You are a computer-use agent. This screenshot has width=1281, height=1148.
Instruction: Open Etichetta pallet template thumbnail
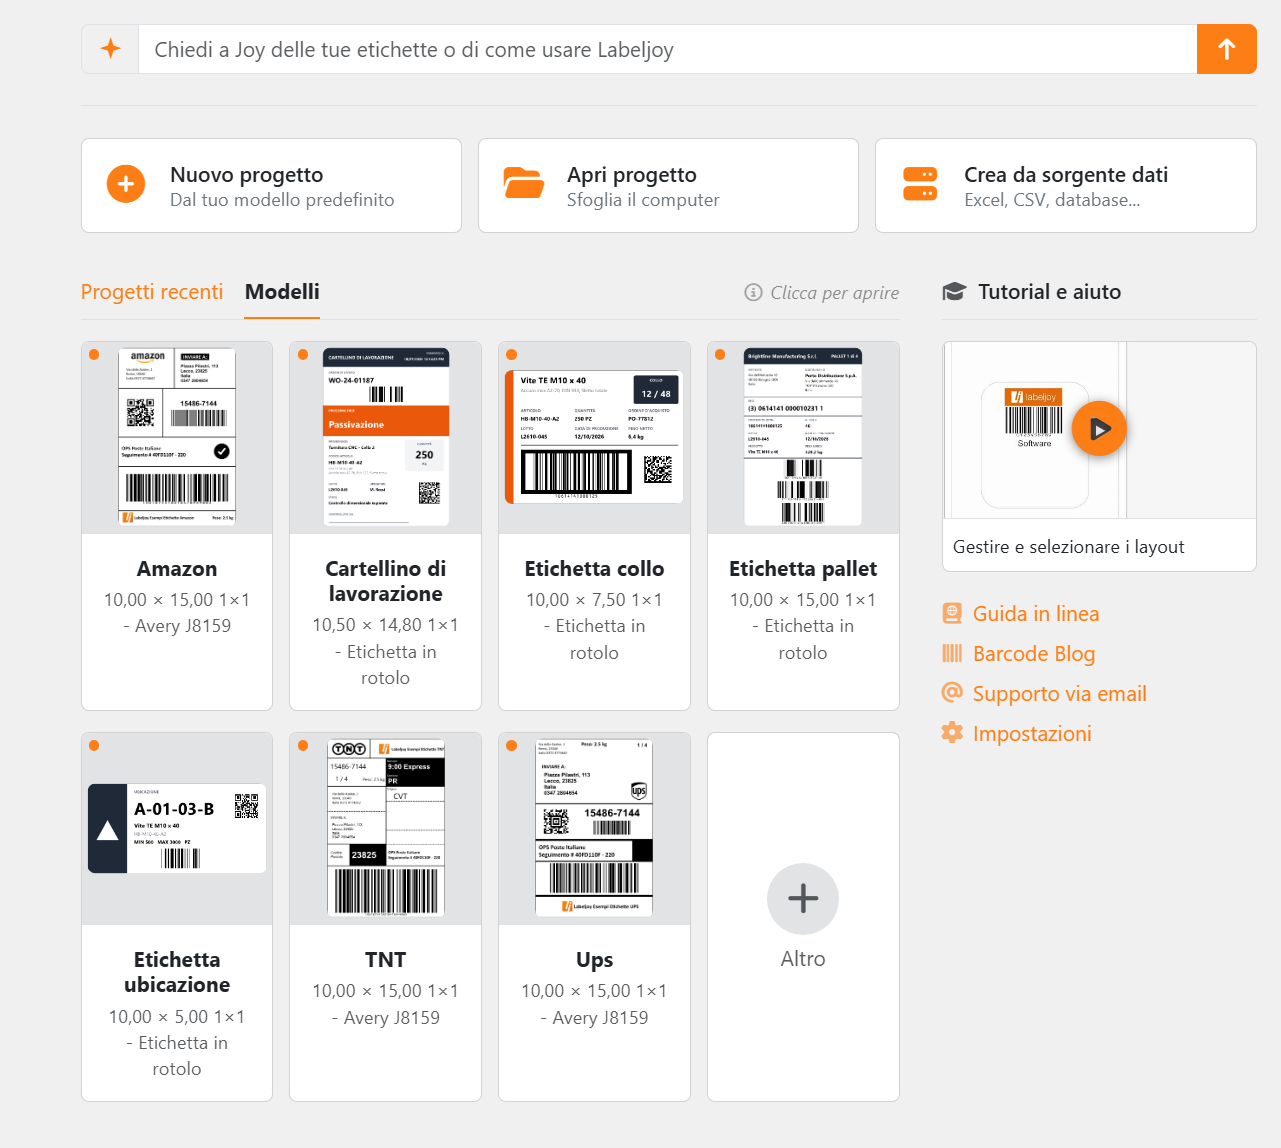803,437
